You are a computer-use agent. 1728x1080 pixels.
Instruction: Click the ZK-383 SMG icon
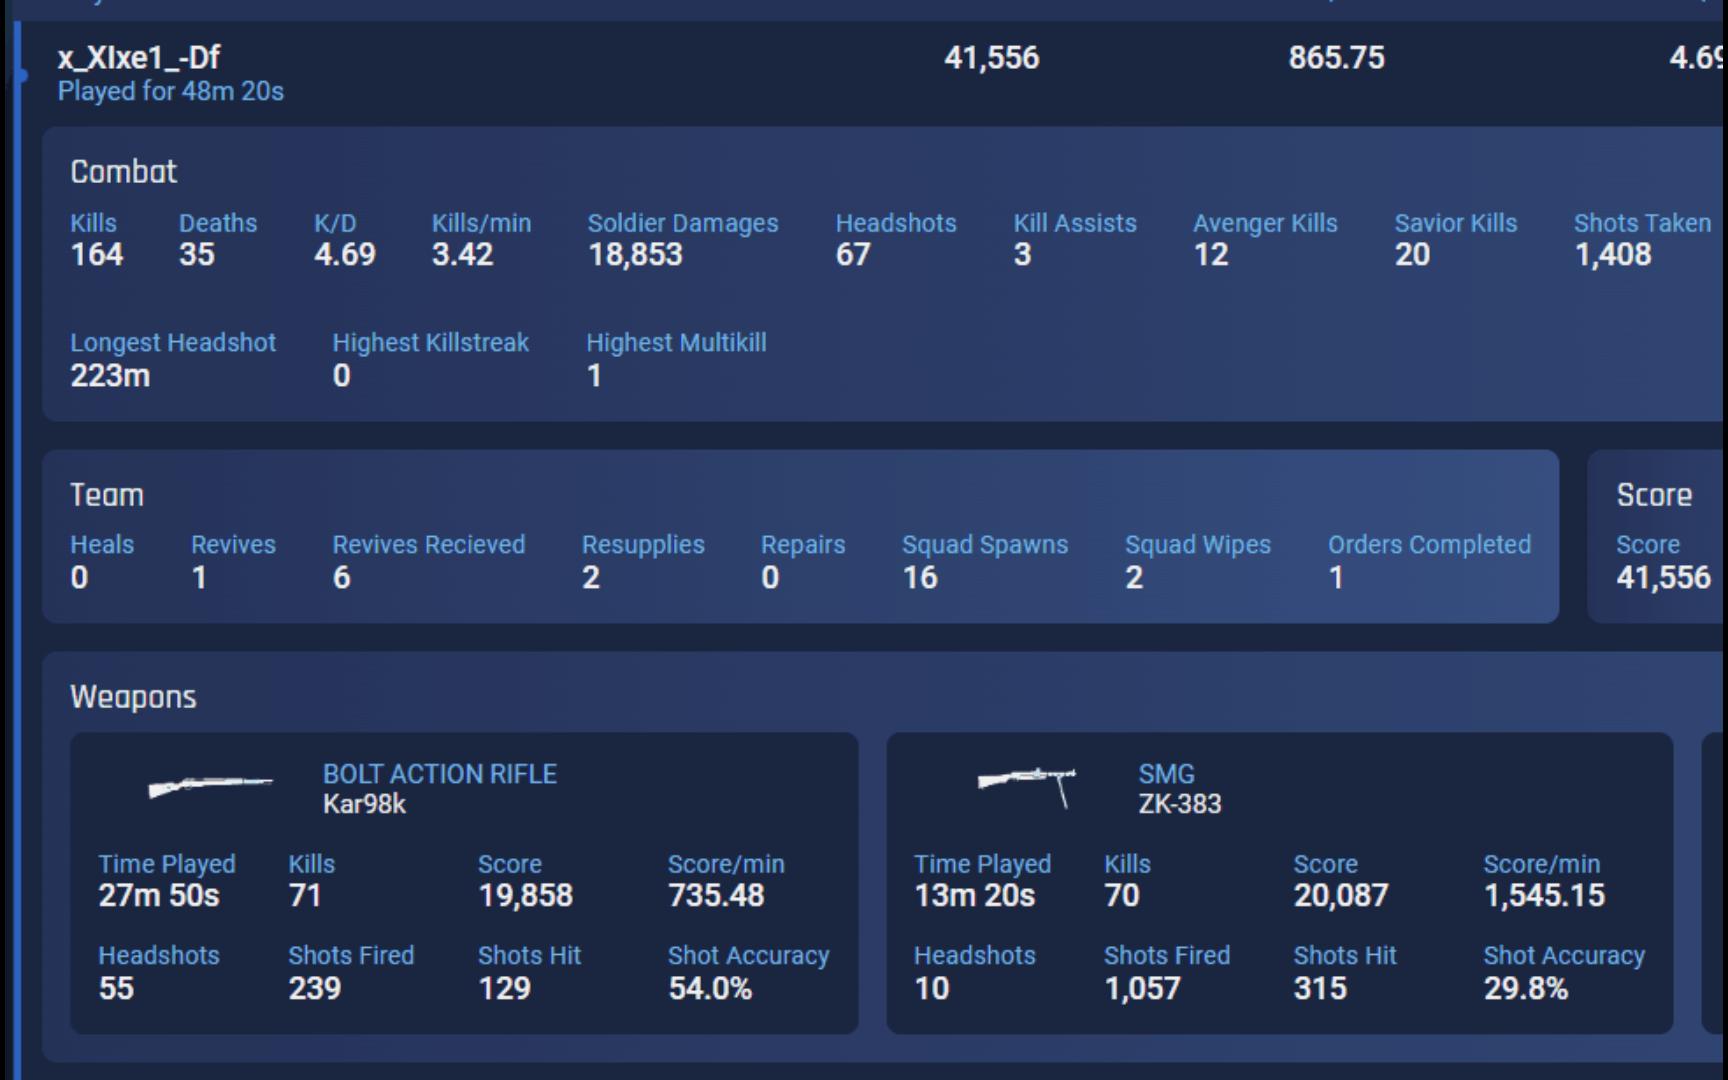click(1027, 786)
